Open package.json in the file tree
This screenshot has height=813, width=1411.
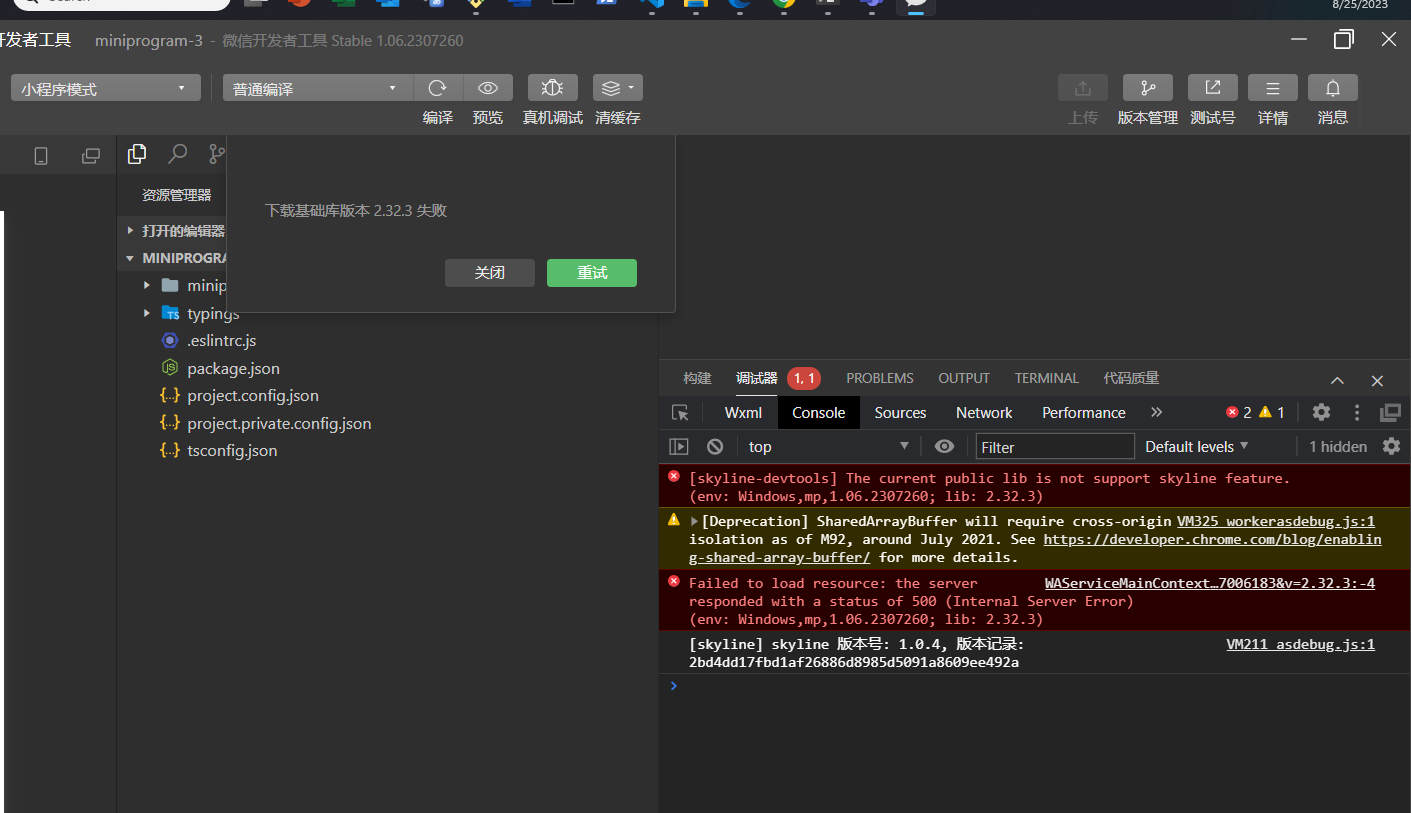tap(233, 368)
